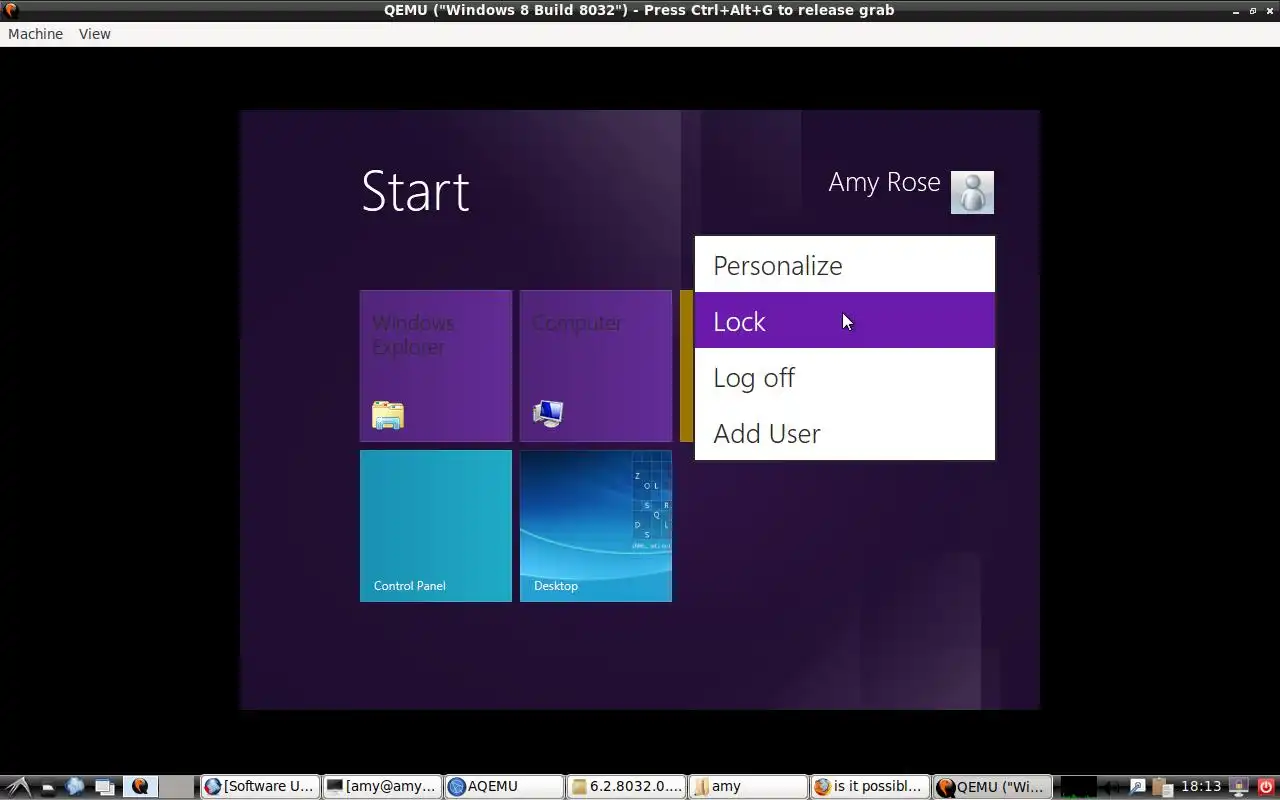1280x800 pixels.
Task: Choose Add User in the user menu
Action: [845, 433]
